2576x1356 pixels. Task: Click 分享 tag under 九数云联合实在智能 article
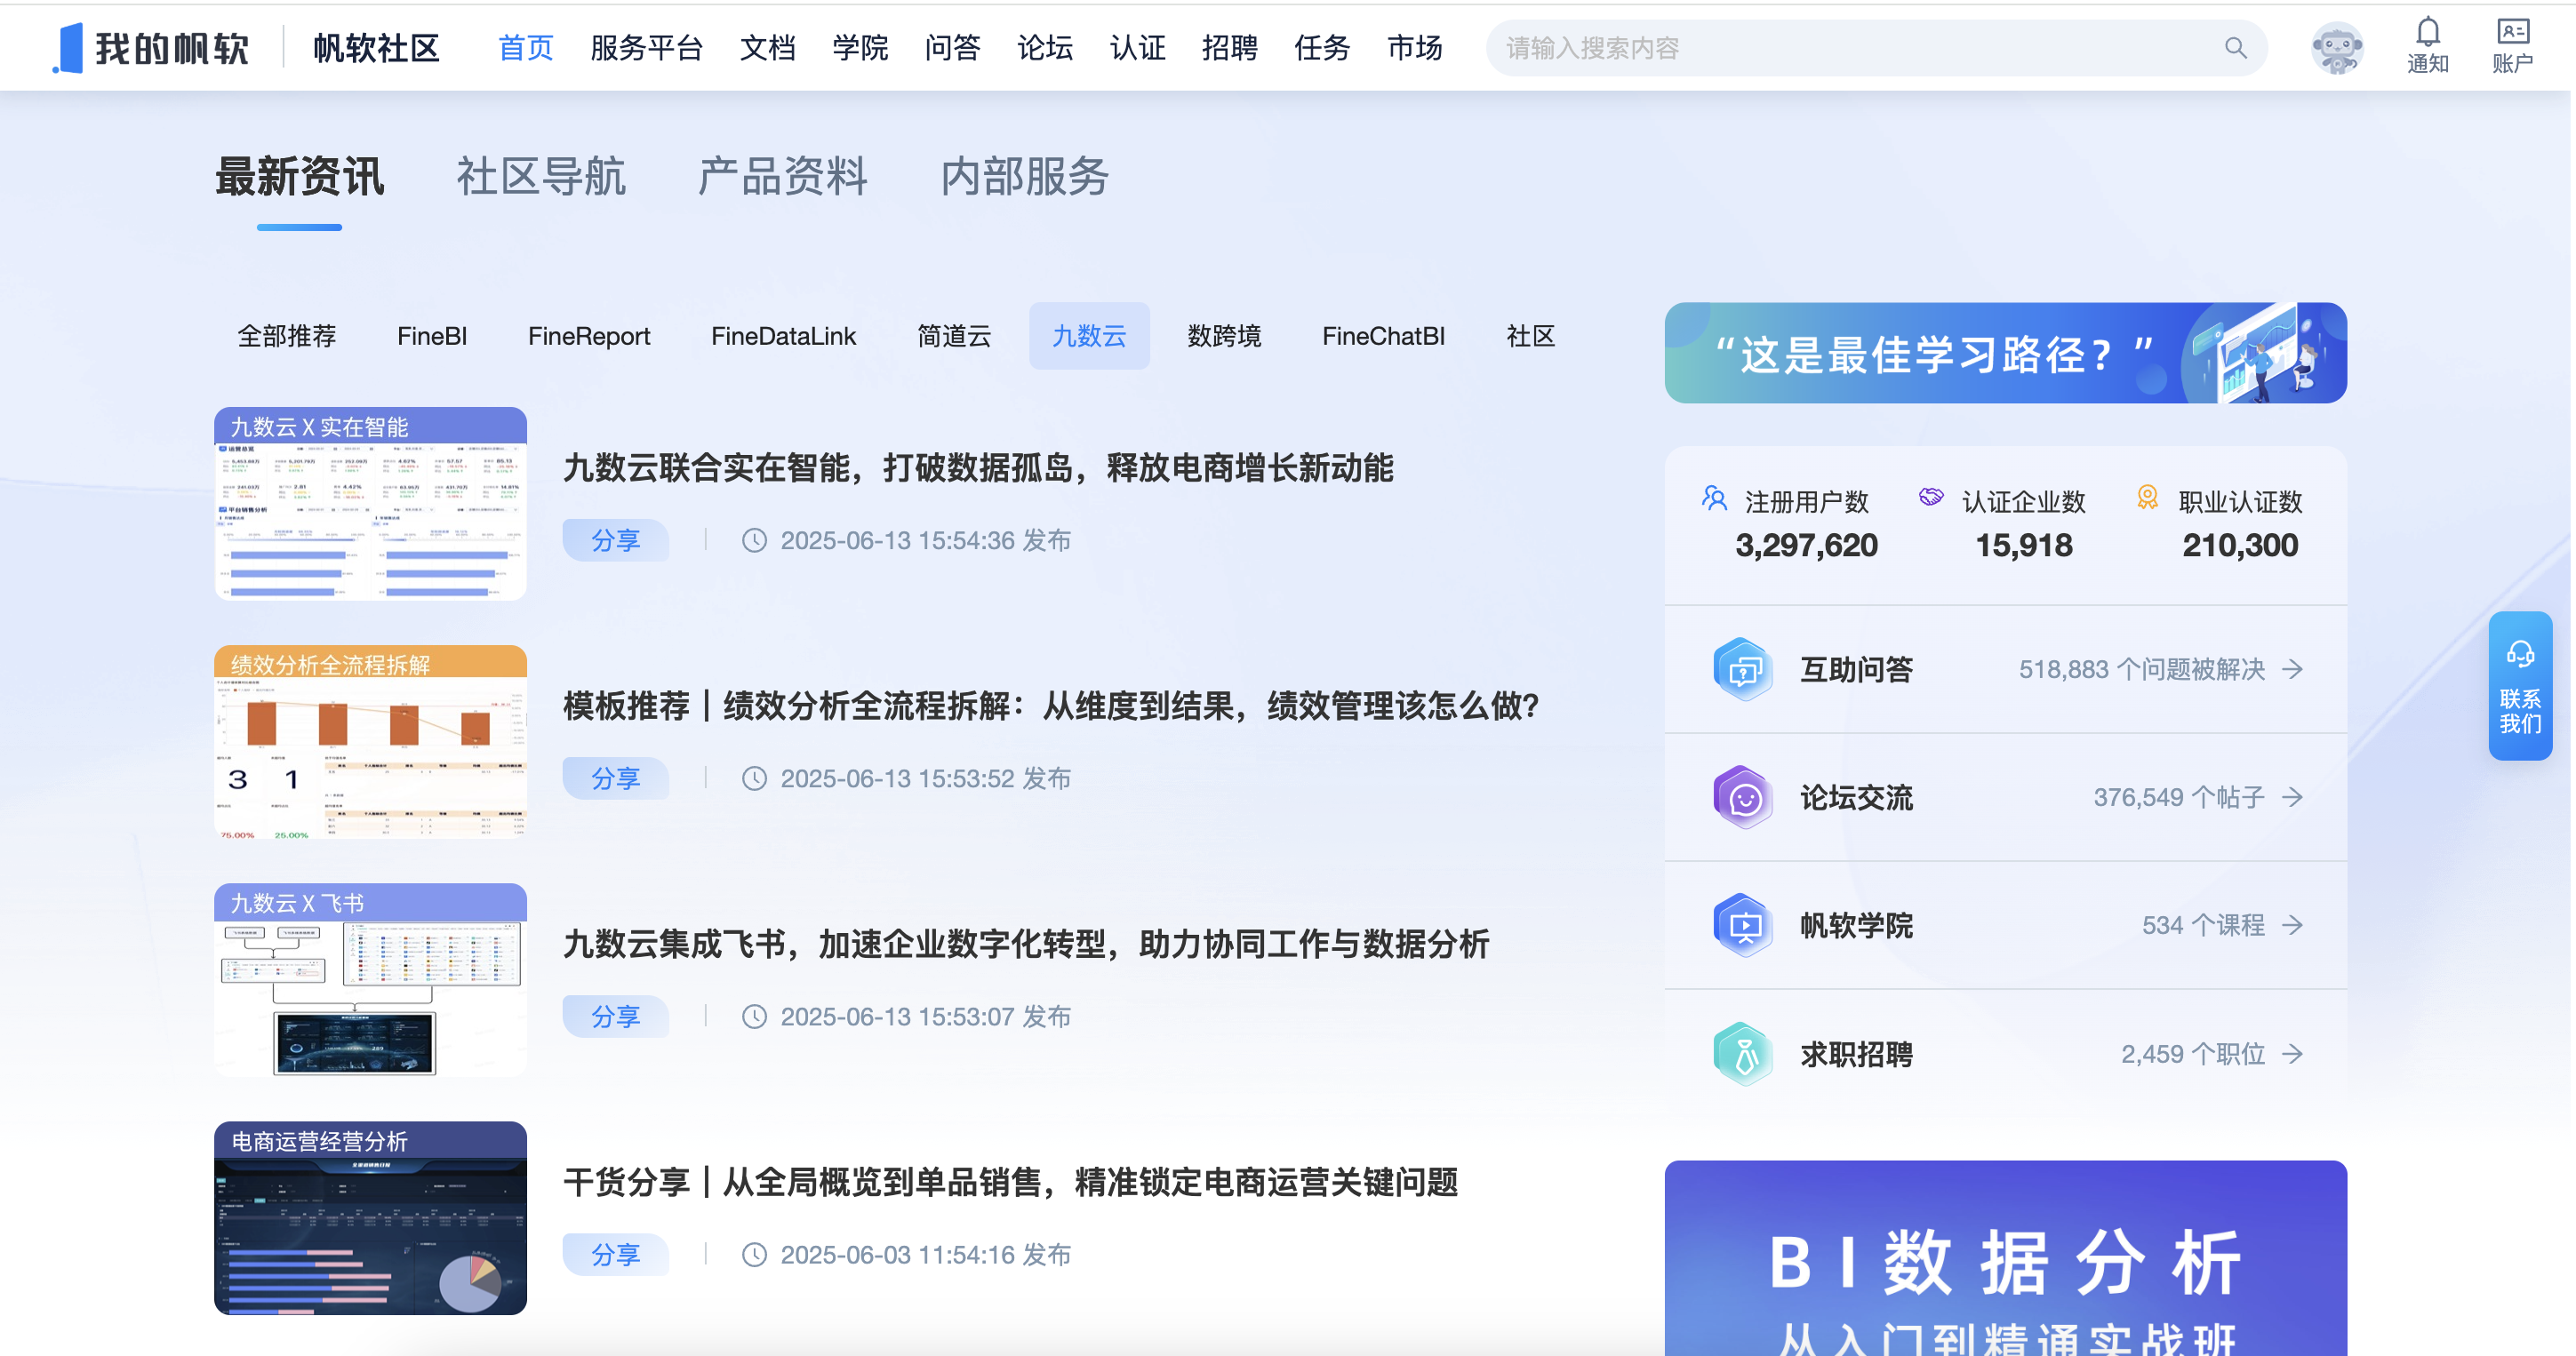(615, 540)
